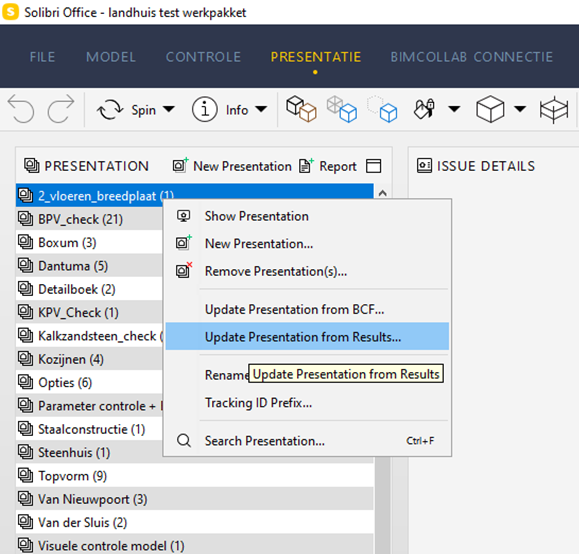Click the dotted hexagon and blue cube icon
Viewport: 579px width, 554px height.
pyautogui.click(x=382, y=109)
